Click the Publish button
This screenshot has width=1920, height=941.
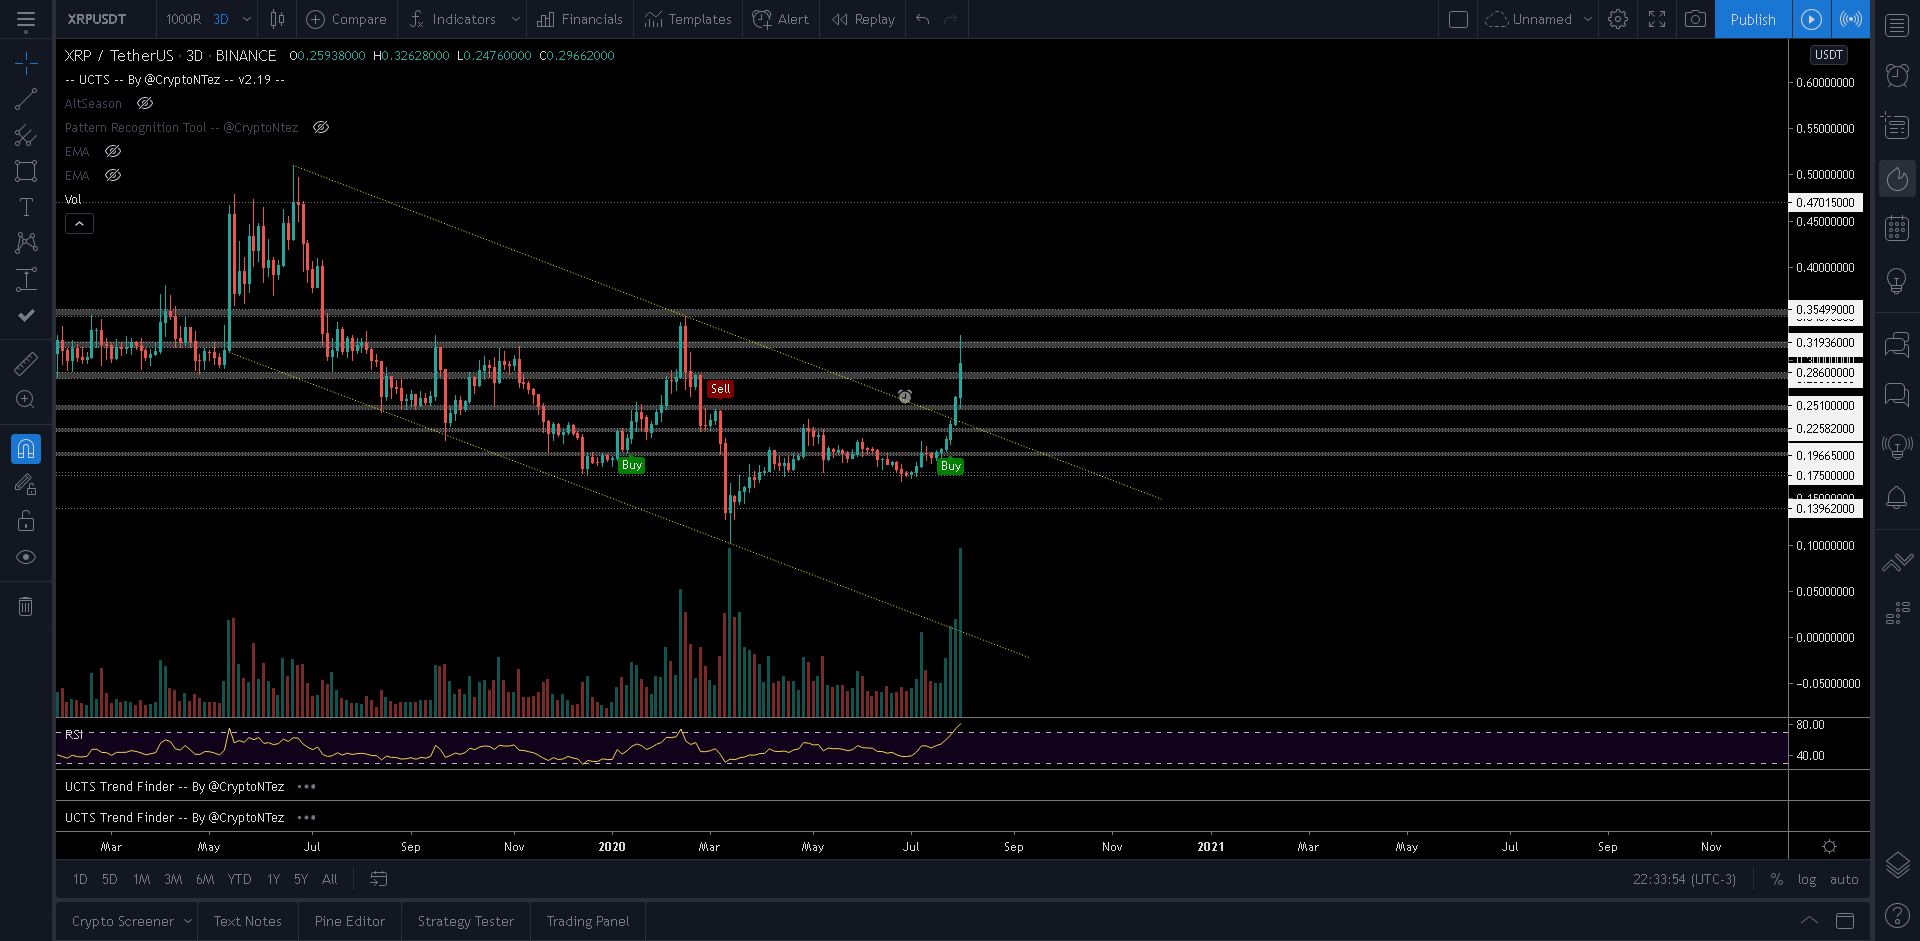pos(1752,19)
